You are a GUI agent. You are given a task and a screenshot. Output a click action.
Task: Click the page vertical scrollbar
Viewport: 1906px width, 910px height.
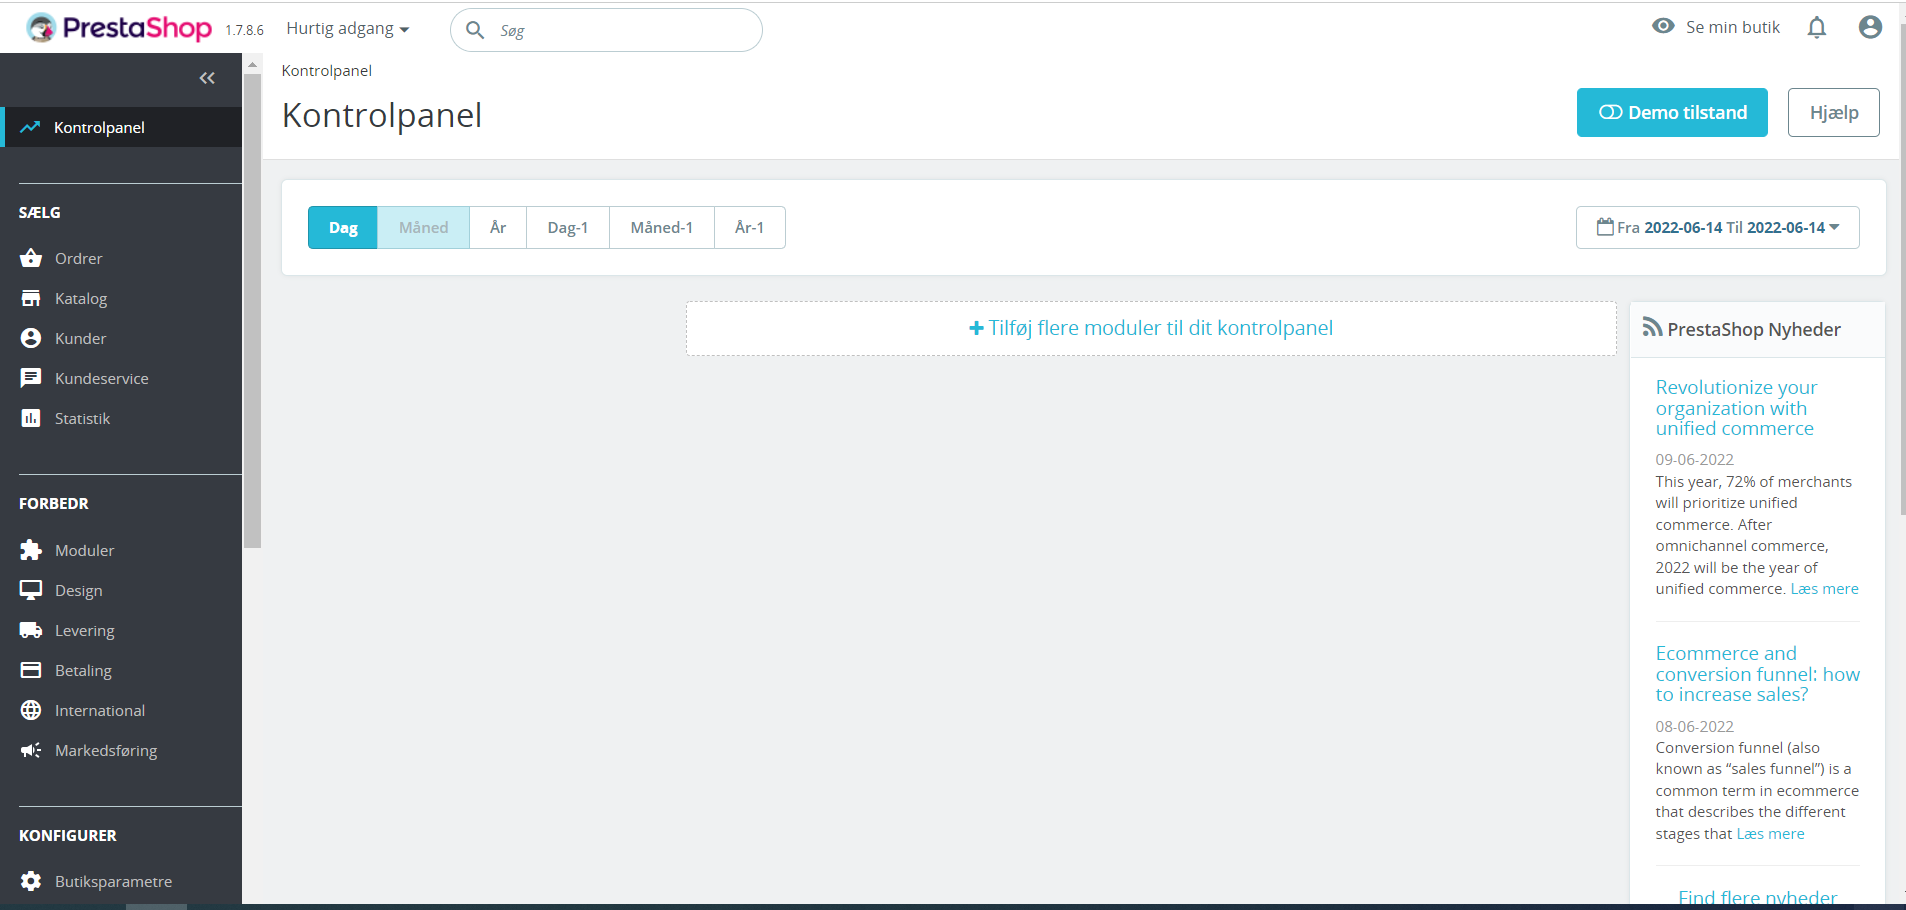tap(1902, 270)
